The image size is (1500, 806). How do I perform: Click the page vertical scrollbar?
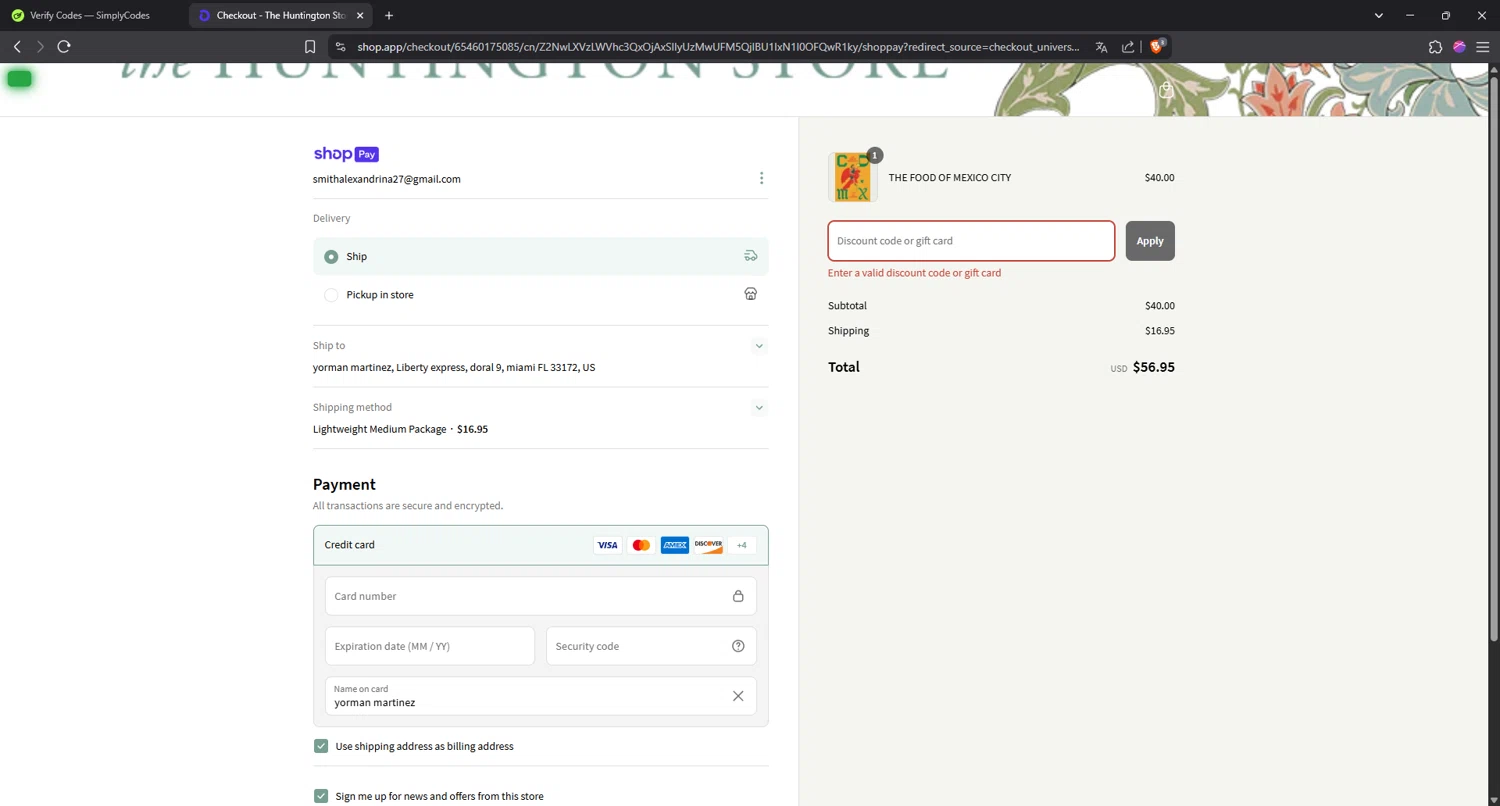(x=1494, y=360)
